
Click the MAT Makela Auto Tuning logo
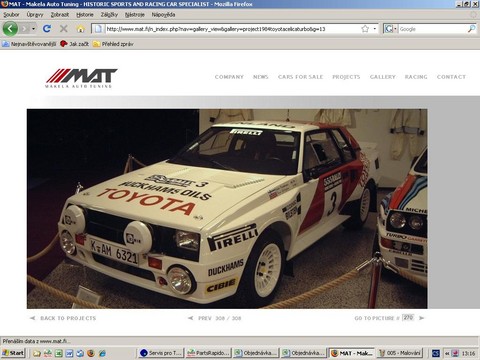[81, 78]
